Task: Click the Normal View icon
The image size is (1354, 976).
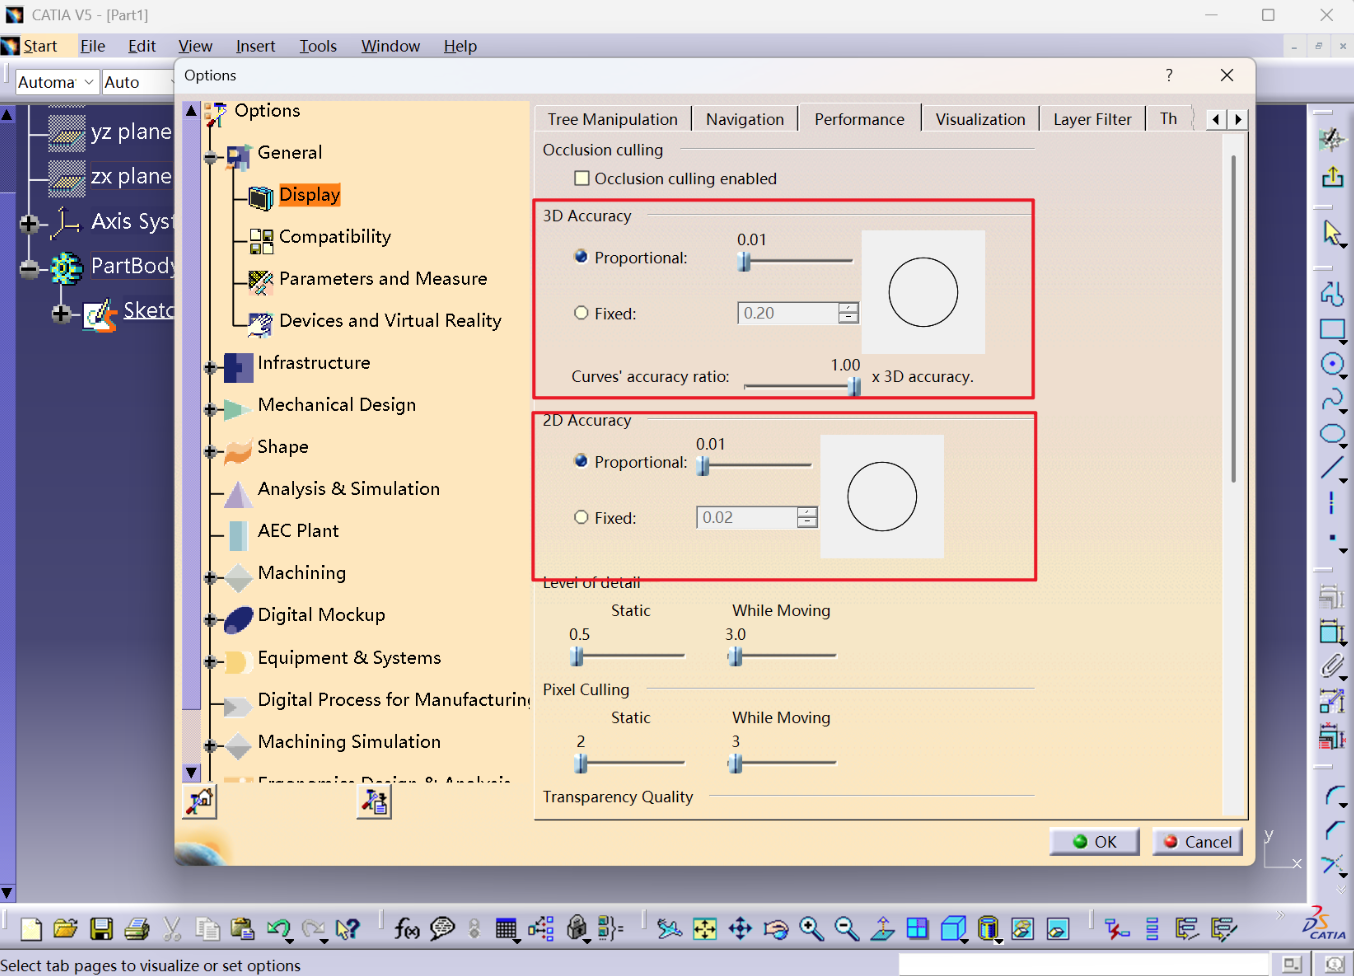Action: pyautogui.click(x=882, y=929)
